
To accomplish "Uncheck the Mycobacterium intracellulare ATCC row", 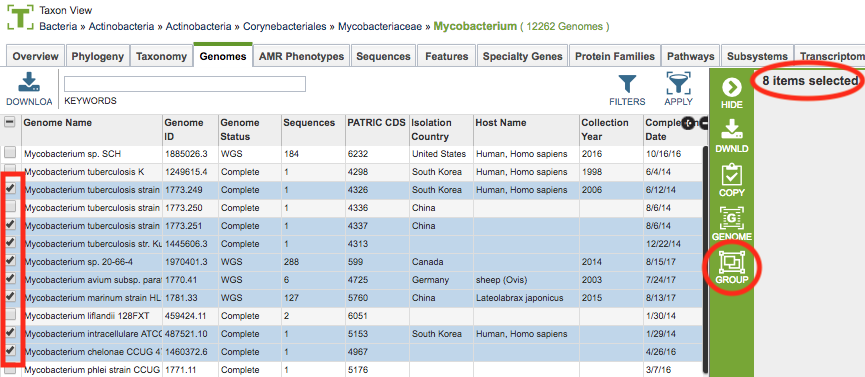I will pyautogui.click(x=10, y=333).
